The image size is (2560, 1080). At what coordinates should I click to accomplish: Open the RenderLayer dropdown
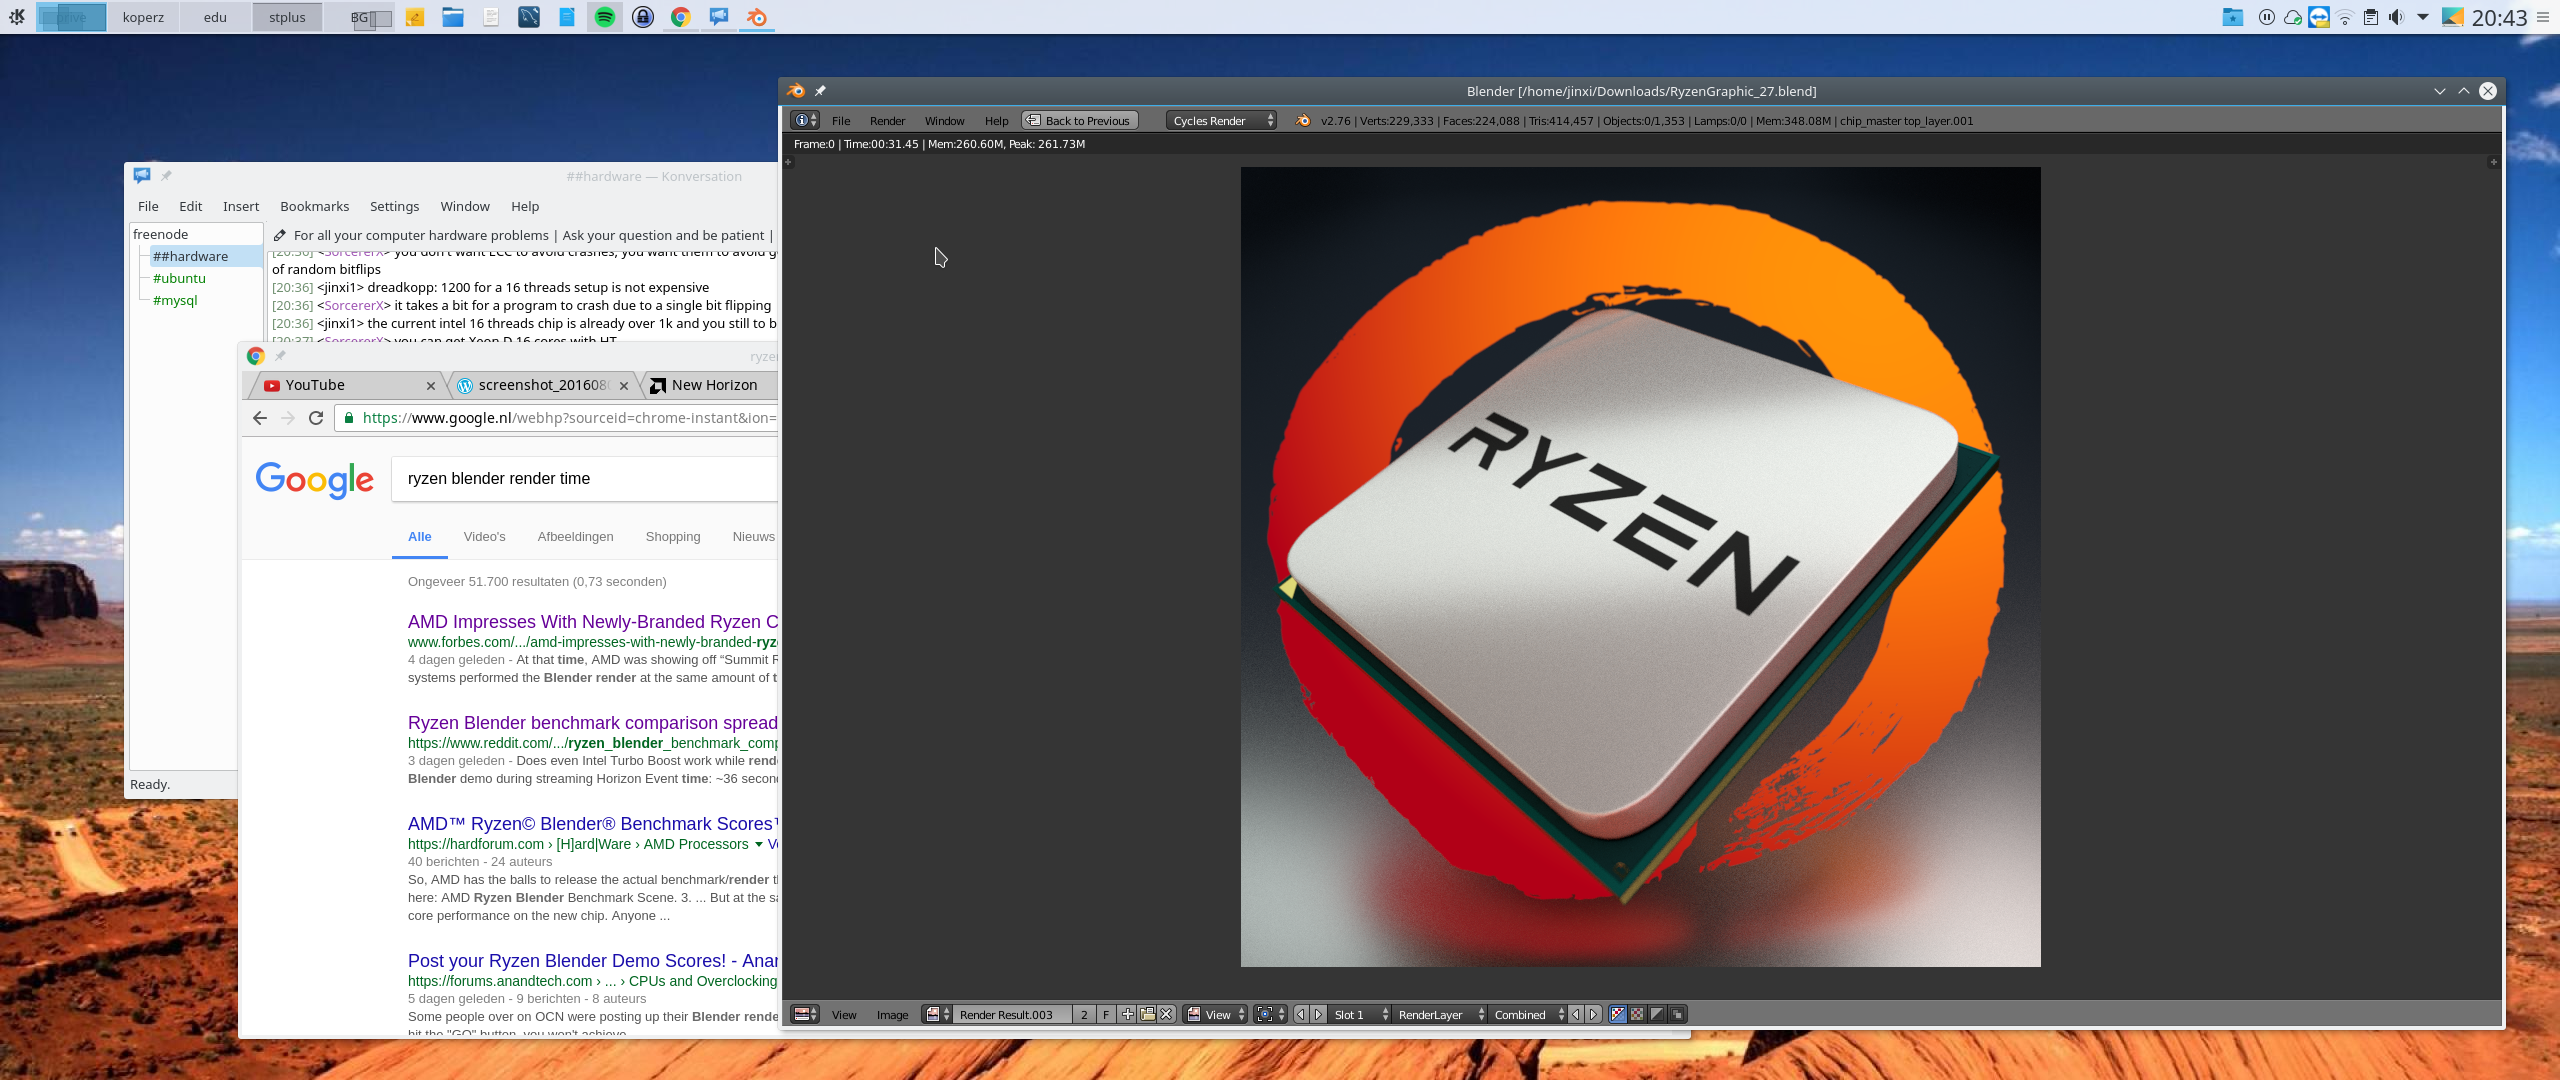[x=1440, y=1014]
